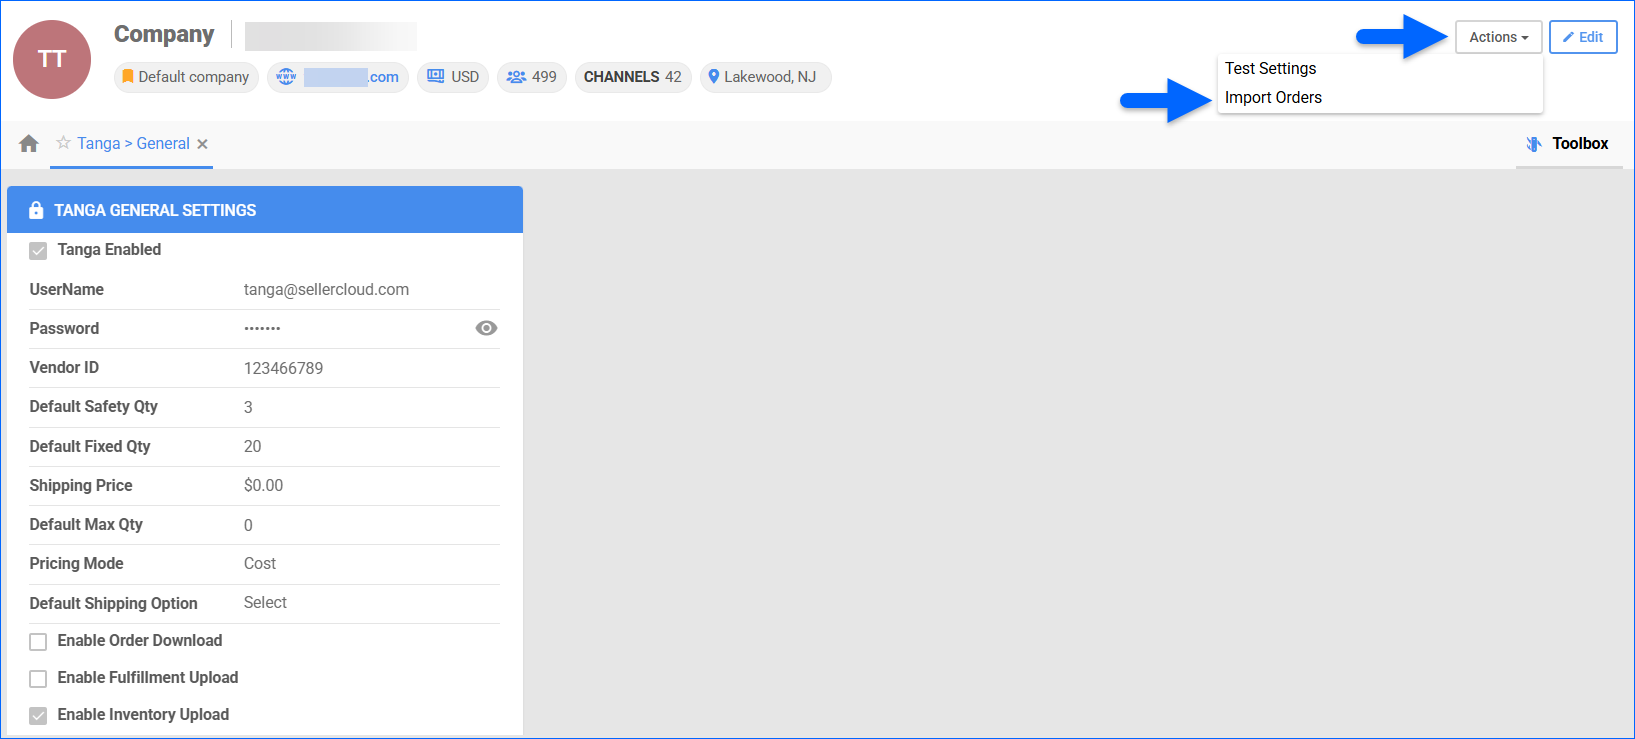Click the lock icon in Tanga General Settings header
Image resolution: width=1635 pixels, height=739 pixels.
[x=36, y=210]
